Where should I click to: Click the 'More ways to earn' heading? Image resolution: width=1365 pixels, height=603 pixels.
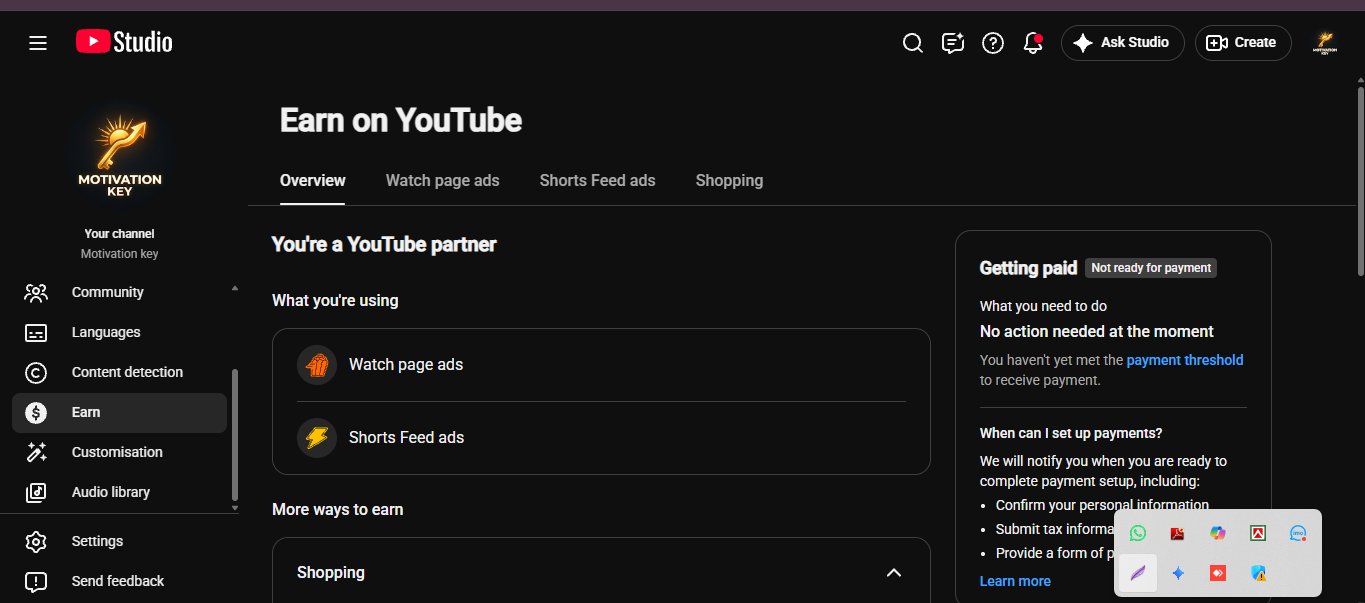[x=337, y=510]
